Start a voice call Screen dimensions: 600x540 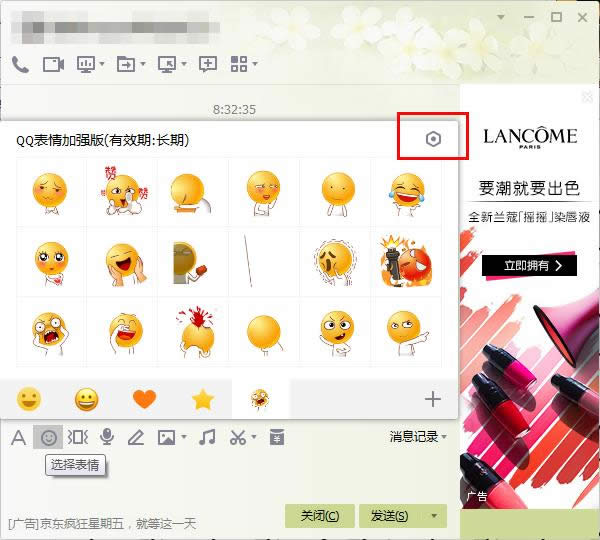tap(20, 64)
